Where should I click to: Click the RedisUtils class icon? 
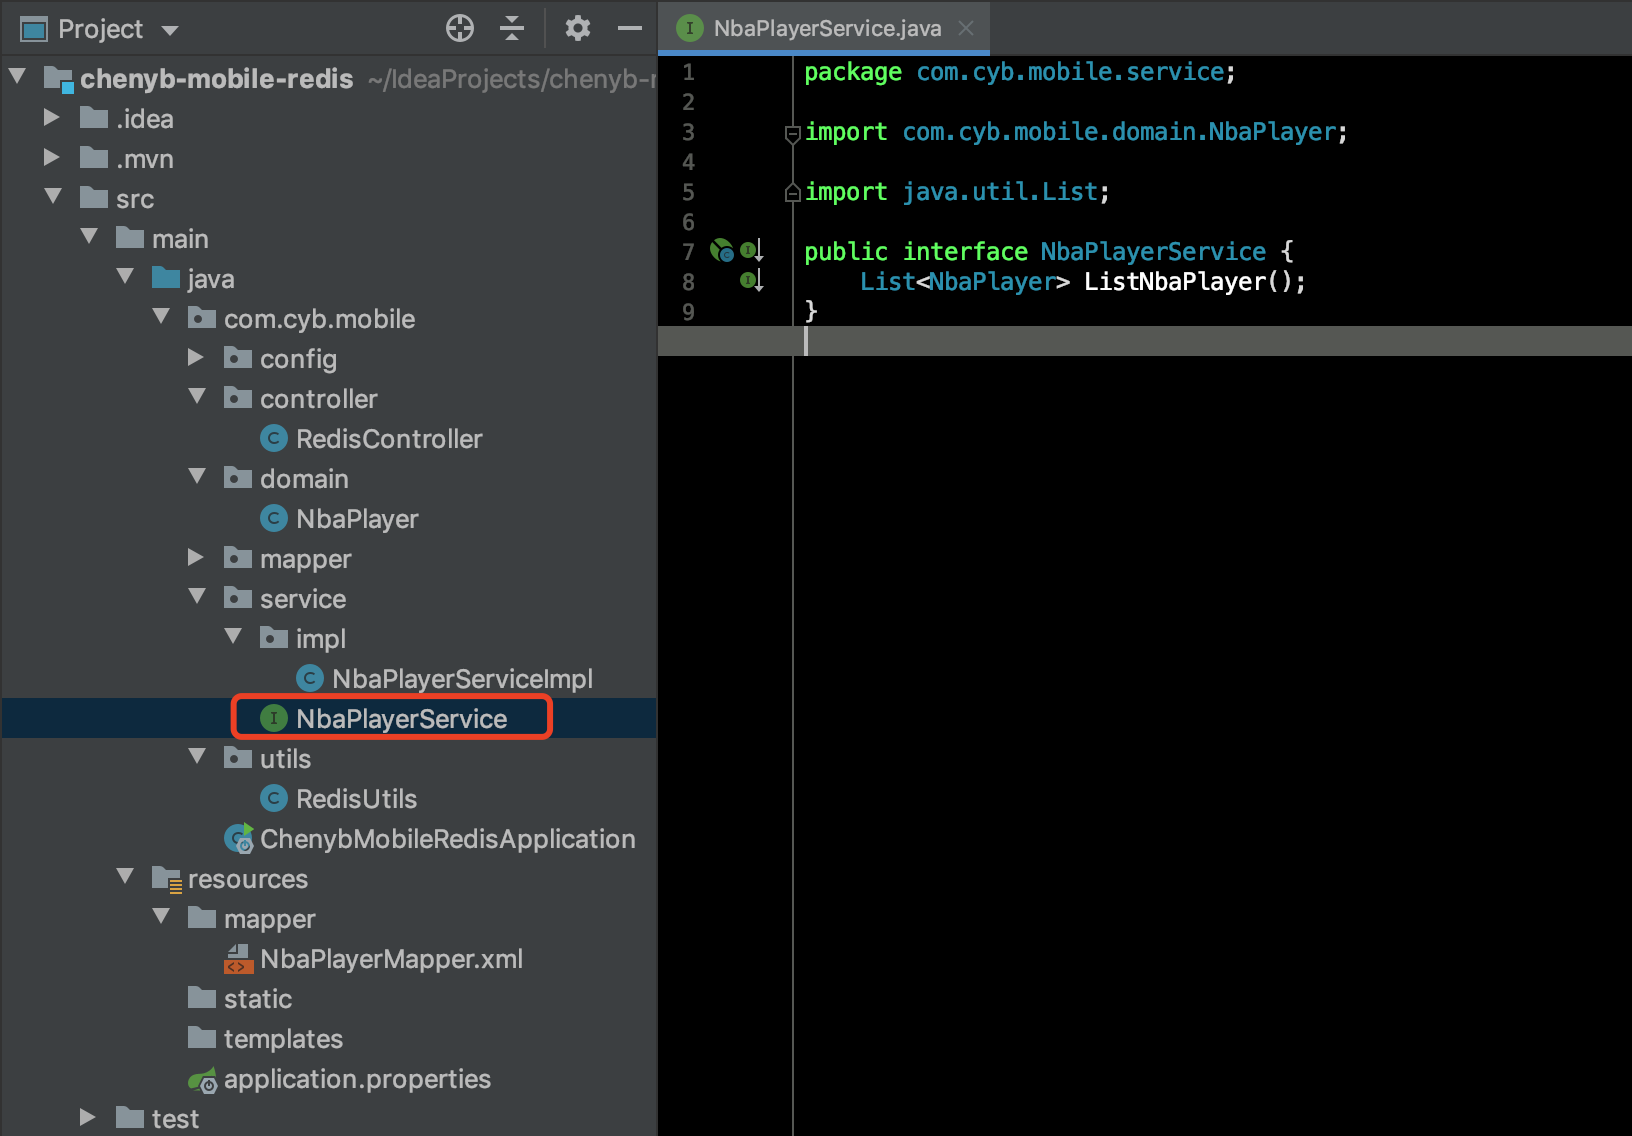click(x=274, y=798)
